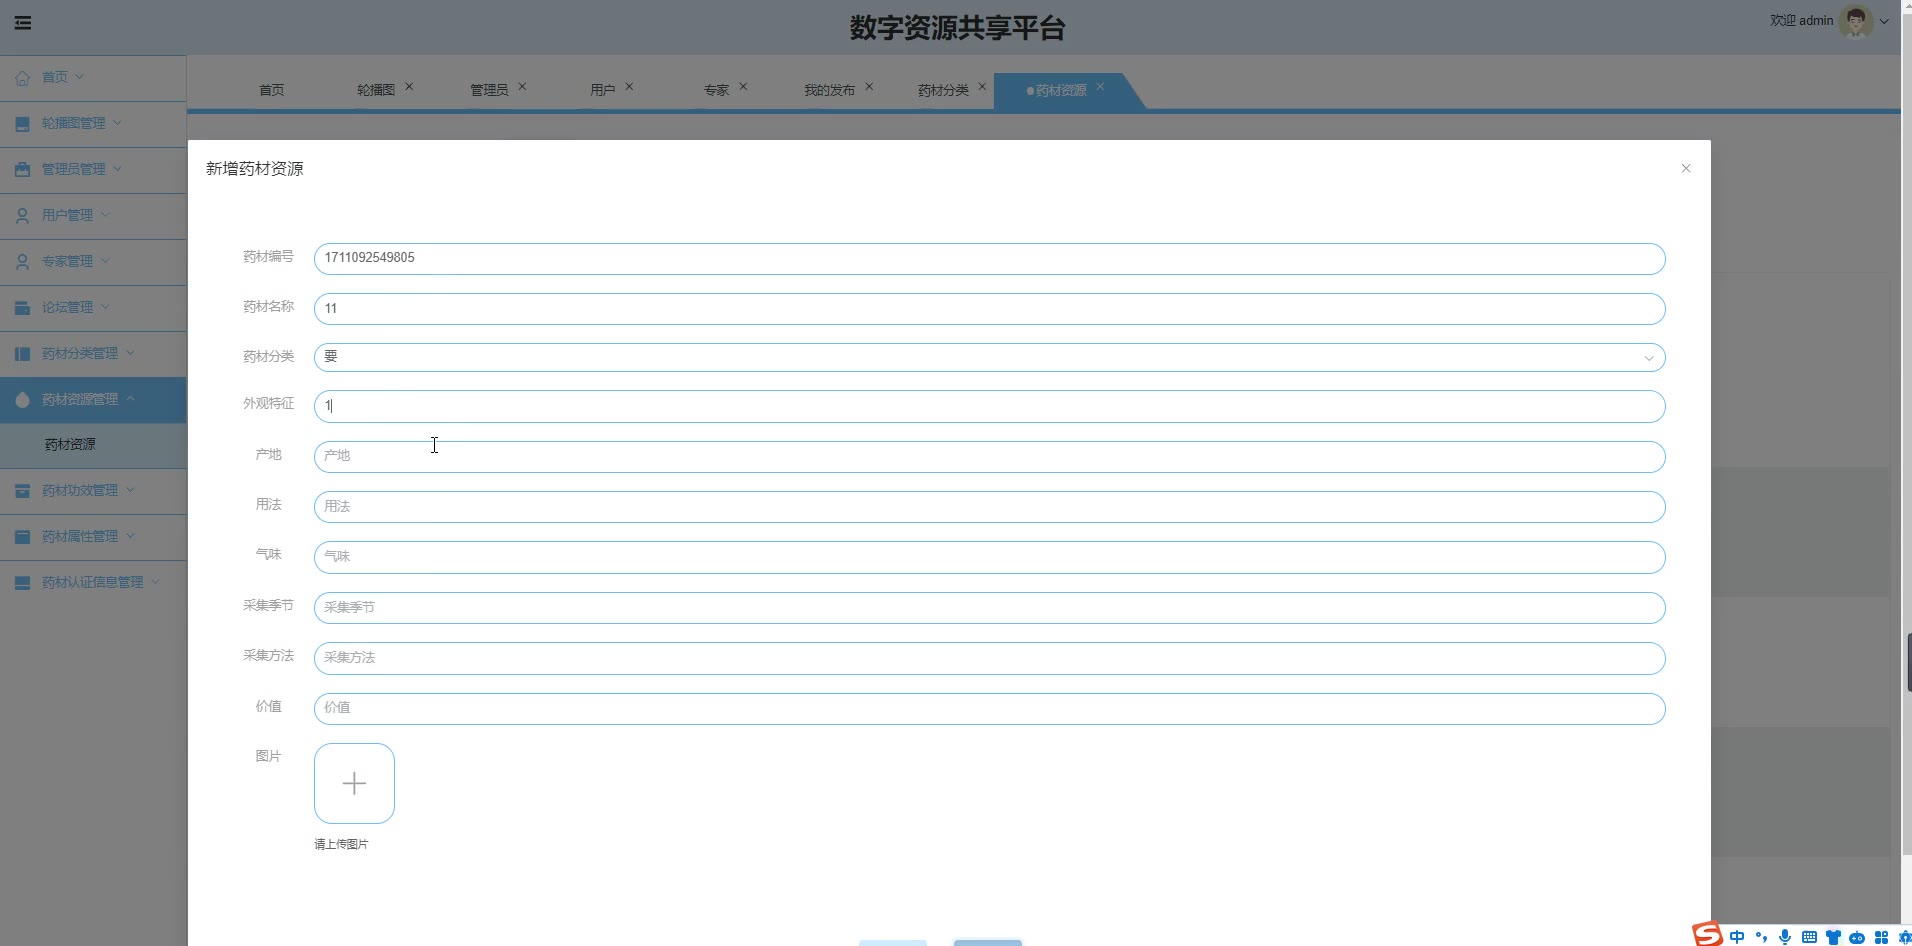Click the microphone voice input icon
1912x946 pixels.
1785,937
